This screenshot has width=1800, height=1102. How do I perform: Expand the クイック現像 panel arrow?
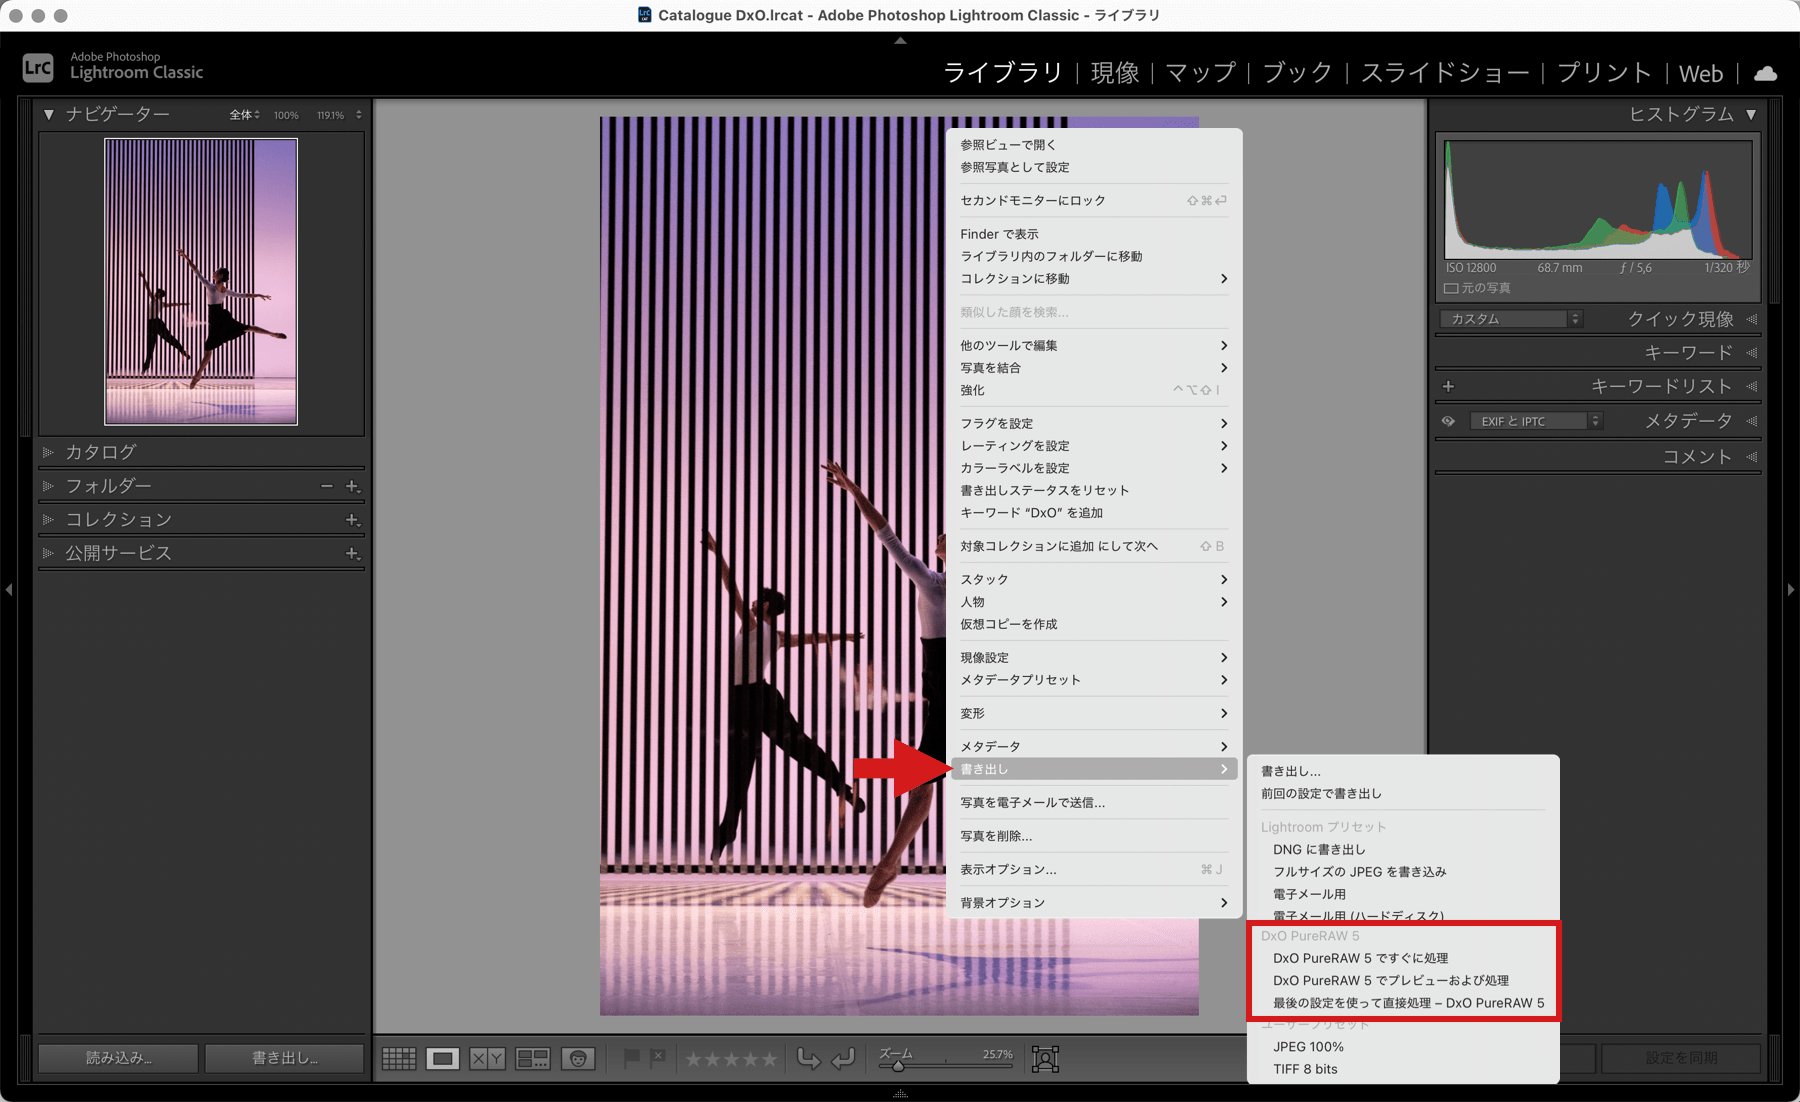point(1751,319)
